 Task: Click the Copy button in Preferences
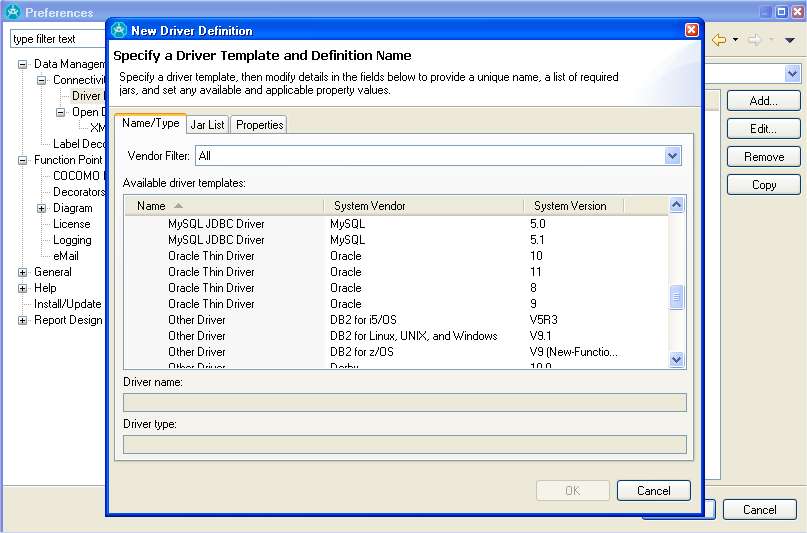pos(764,185)
